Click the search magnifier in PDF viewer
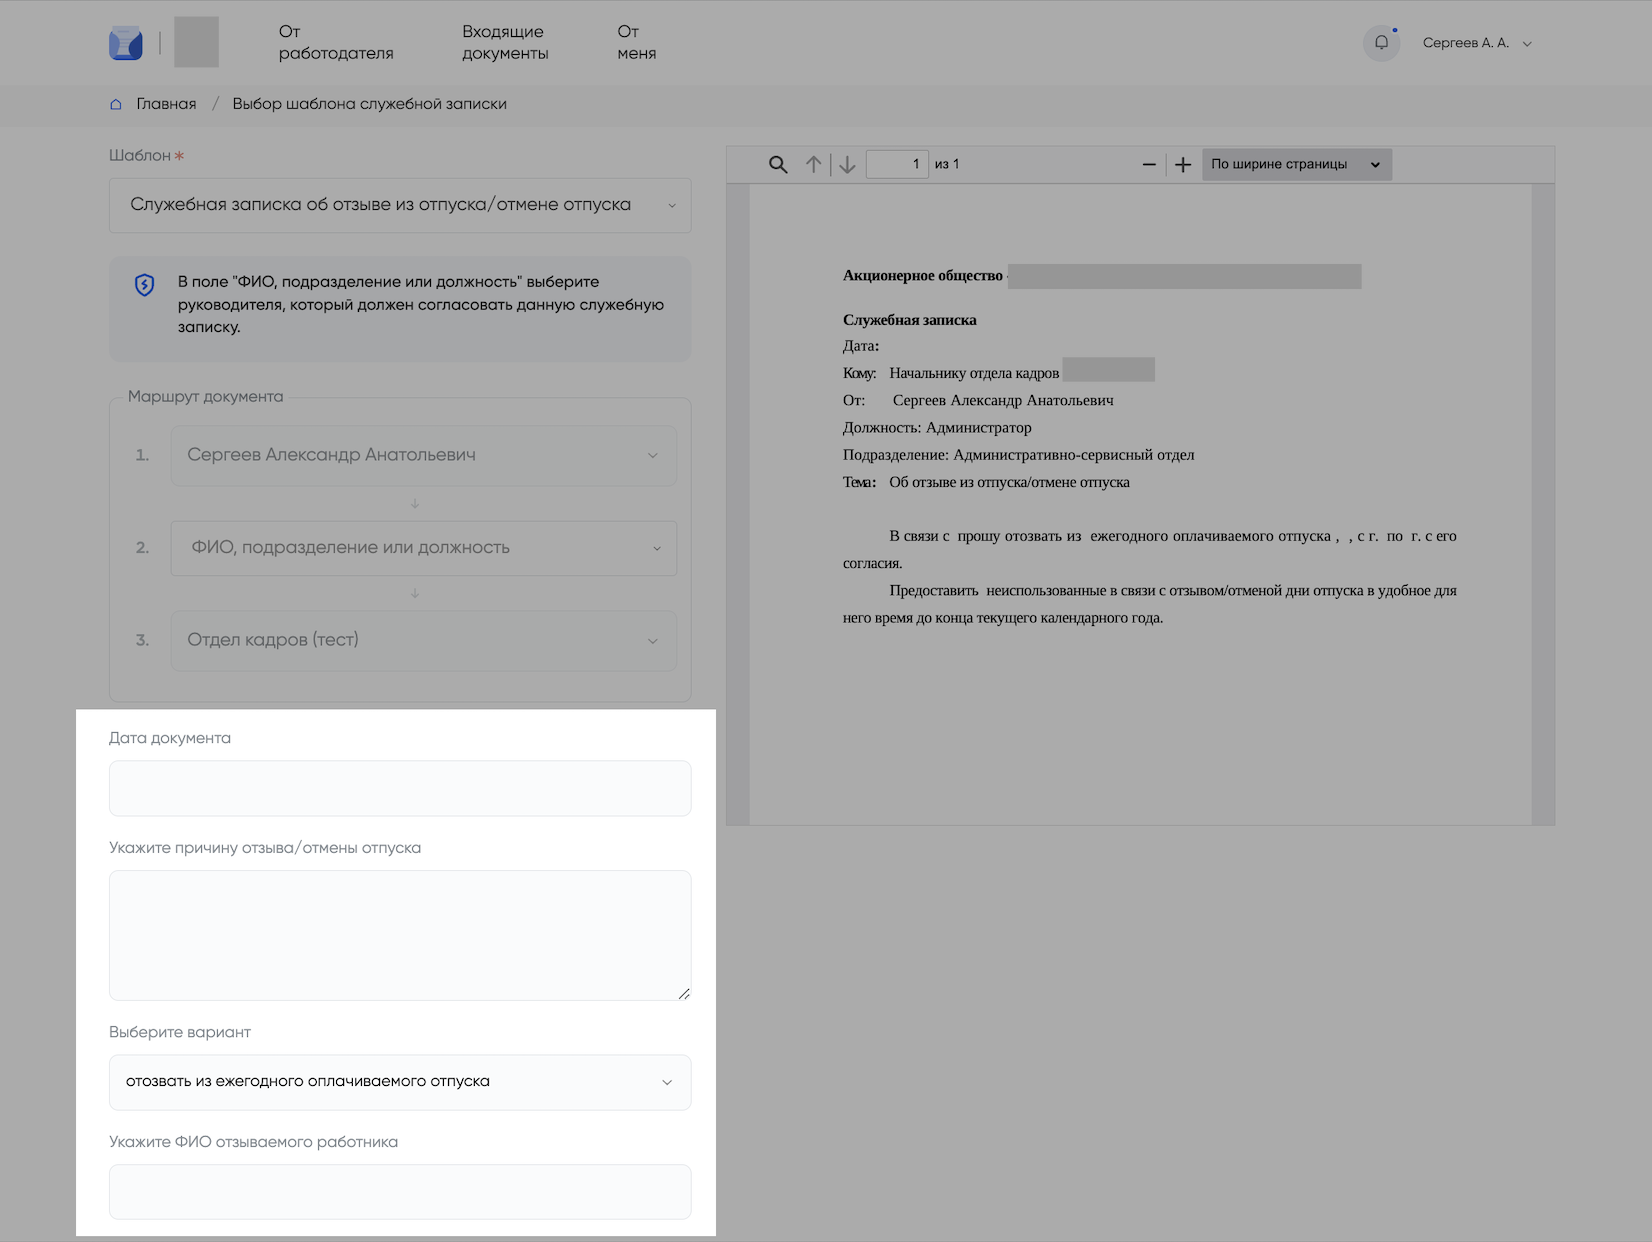Screen dimensions: 1652x1242 pyautogui.click(x=778, y=165)
